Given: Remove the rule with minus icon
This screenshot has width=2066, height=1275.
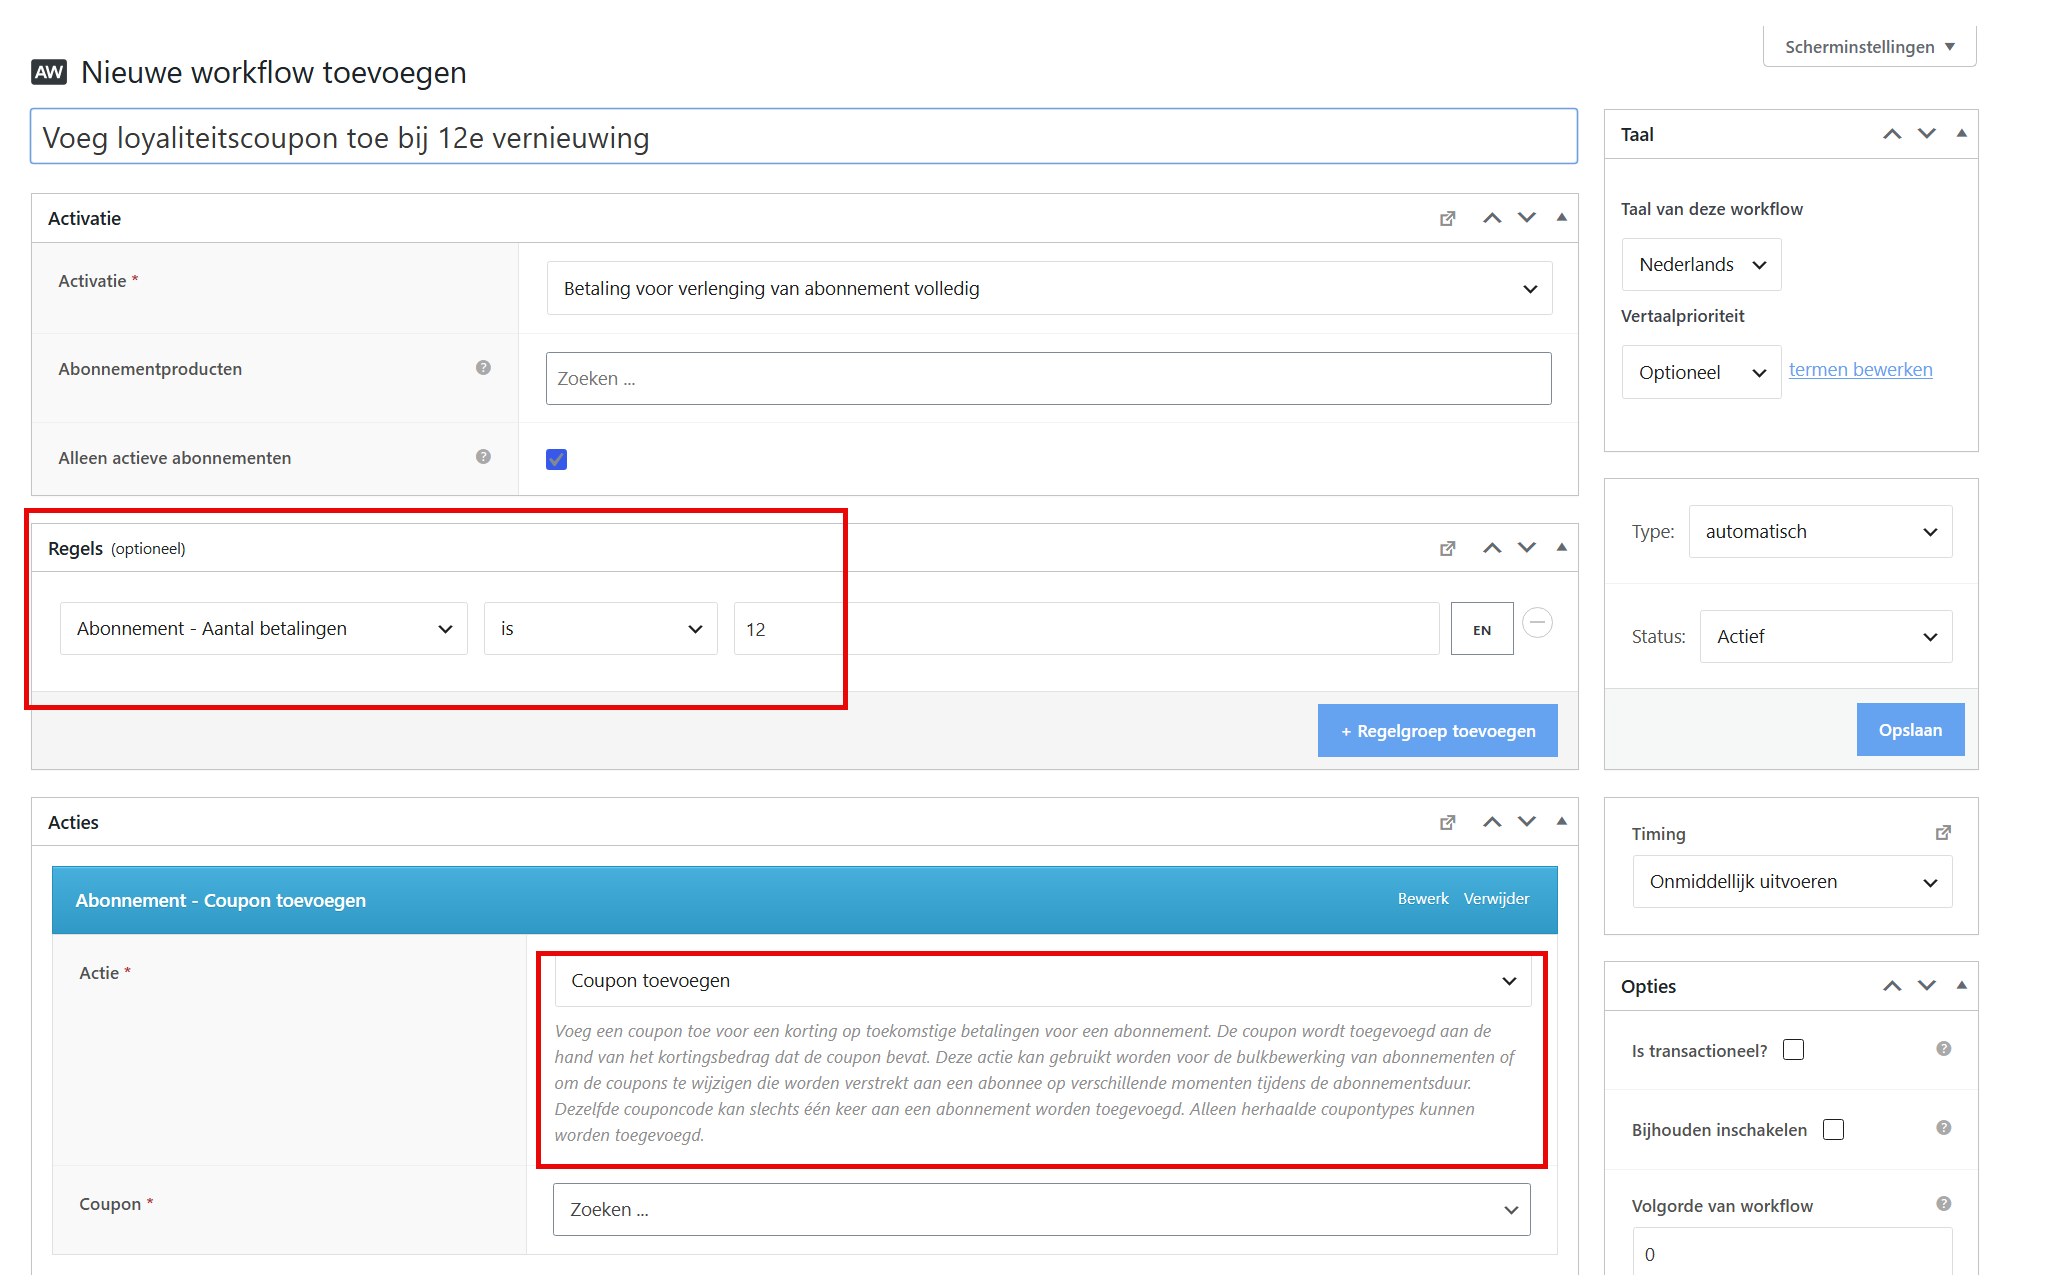Looking at the screenshot, I should 1537,623.
